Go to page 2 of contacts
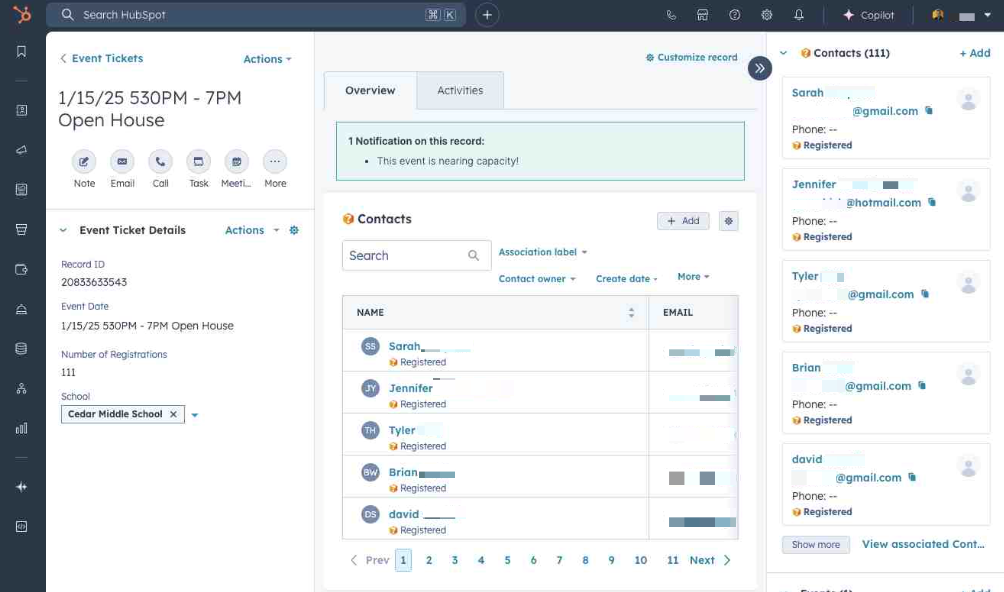This screenshot has height=592, width=1004. (x=429, y=560)
